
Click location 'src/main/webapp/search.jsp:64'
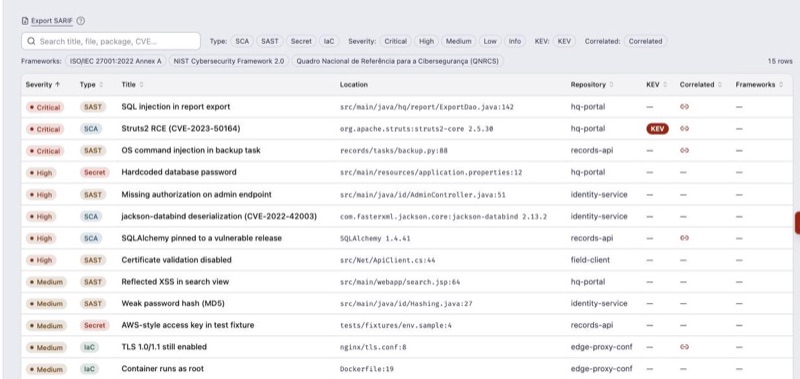tap(400, 282)
